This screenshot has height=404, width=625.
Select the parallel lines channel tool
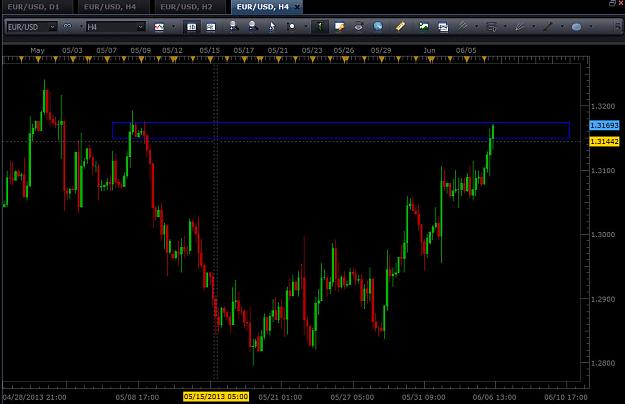click(462, 27)
